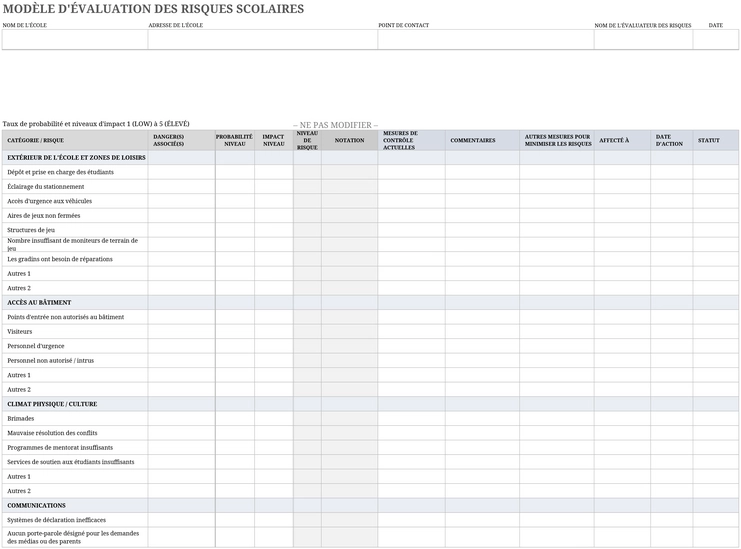Viewport: 741px width, 549px height.
Task: Select the NOTATION column header
Action: [349, 140]
